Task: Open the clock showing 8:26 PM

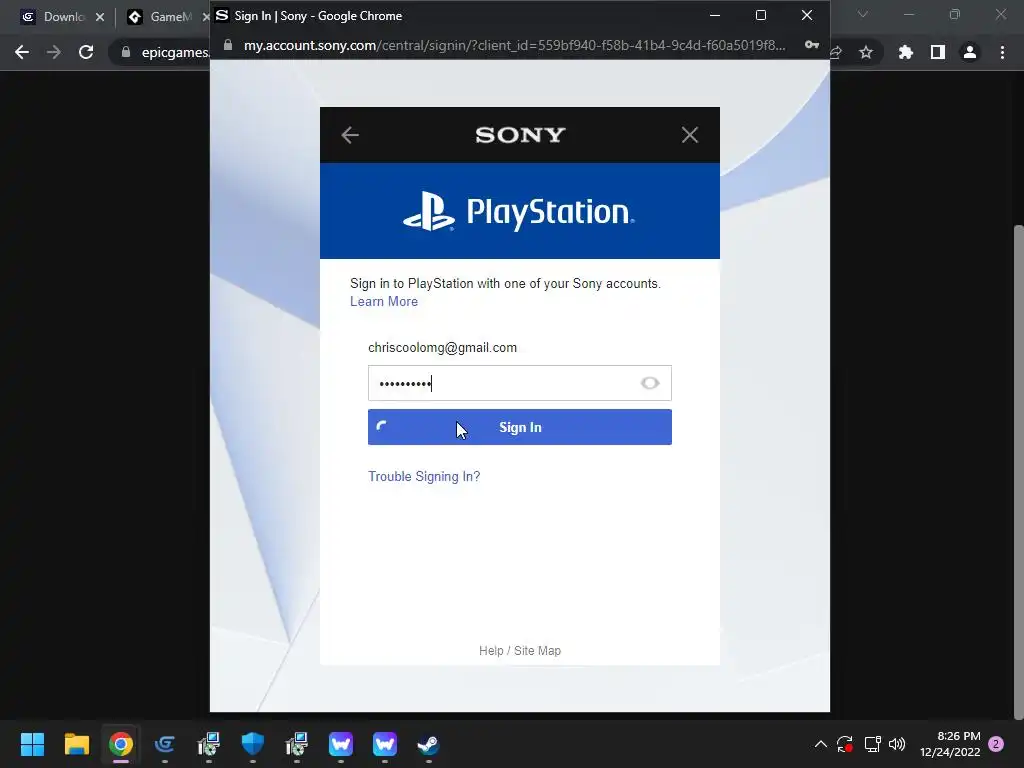Action: point(950,744)
